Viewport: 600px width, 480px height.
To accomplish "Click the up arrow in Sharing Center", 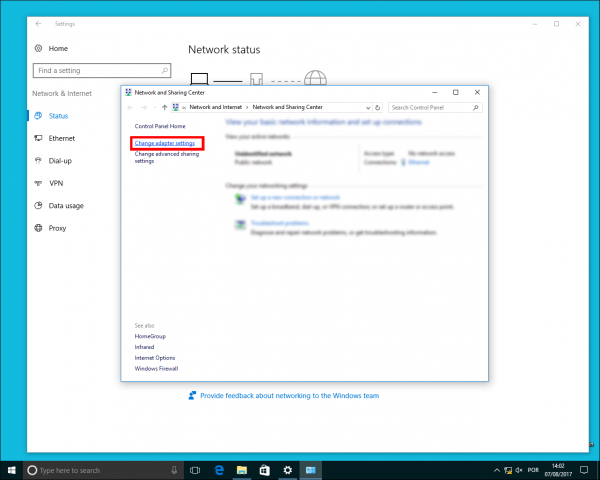I will point(165,108).
